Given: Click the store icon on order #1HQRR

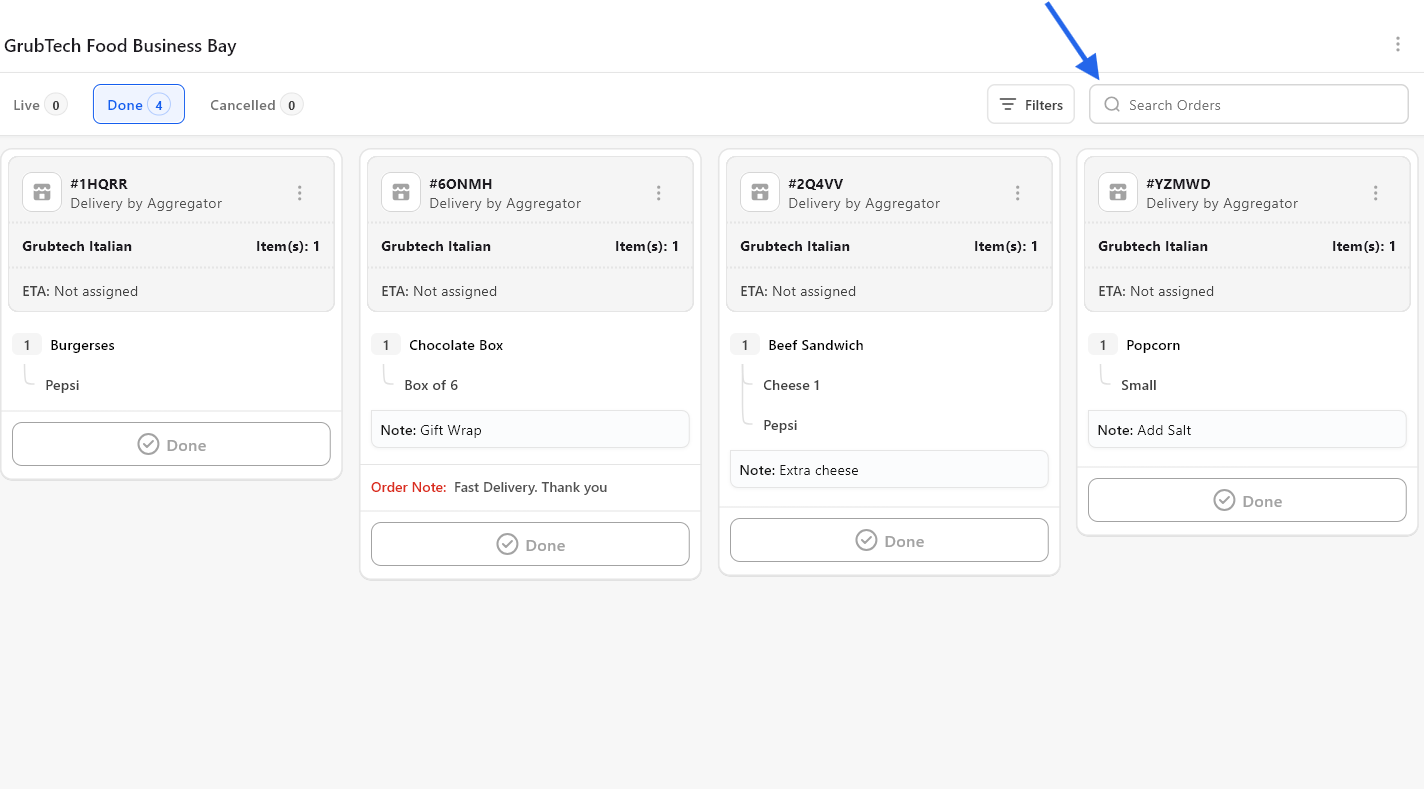Looking at the screenshot, I should point(42,192).
